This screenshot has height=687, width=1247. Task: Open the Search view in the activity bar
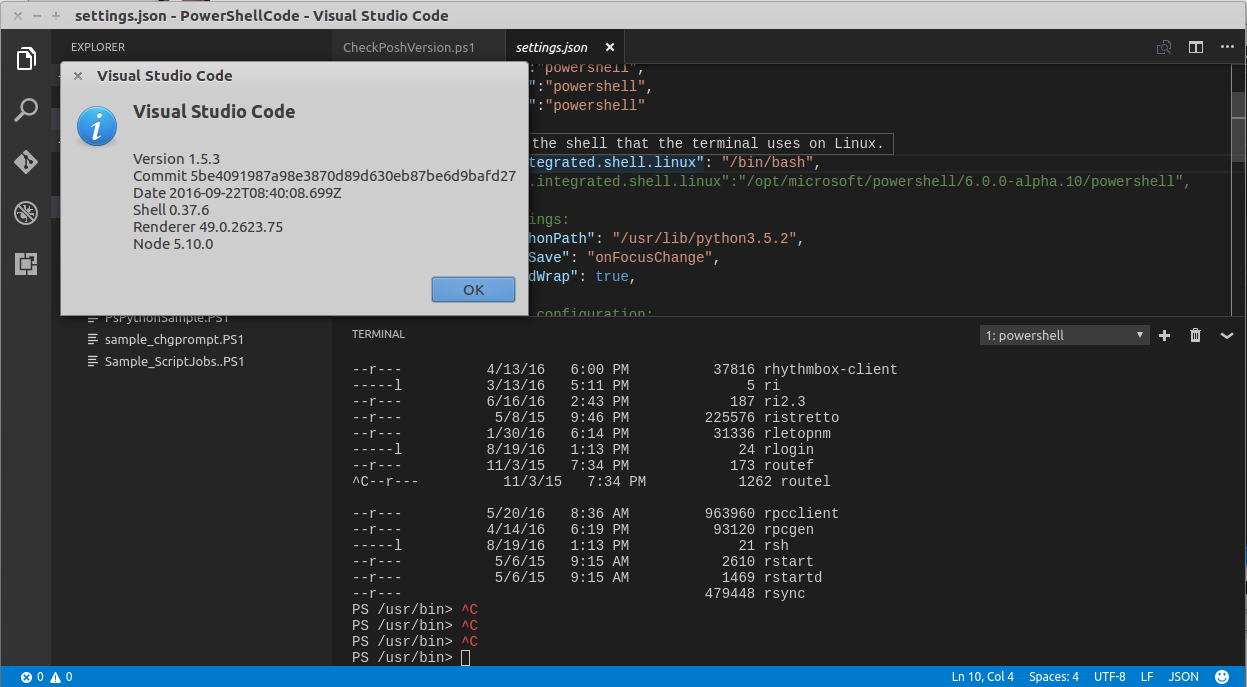click(26, 110)
